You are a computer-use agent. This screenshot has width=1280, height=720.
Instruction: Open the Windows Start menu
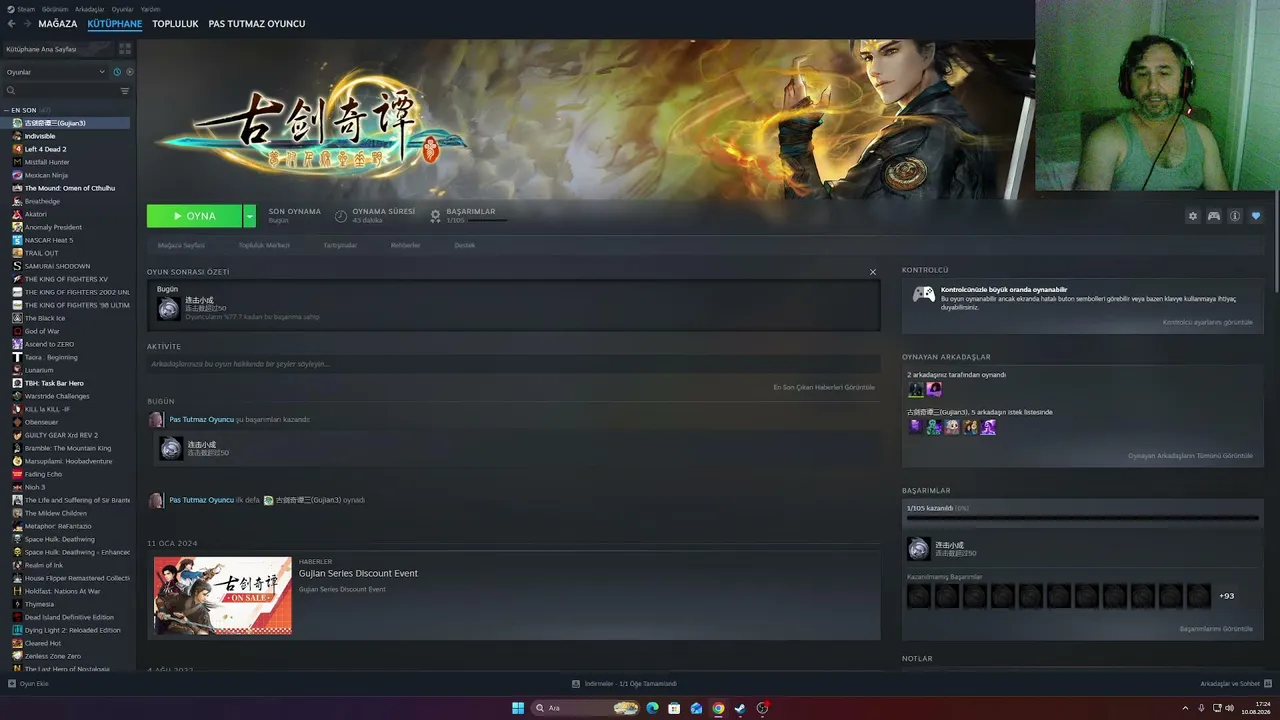click(x=518, y=708)
